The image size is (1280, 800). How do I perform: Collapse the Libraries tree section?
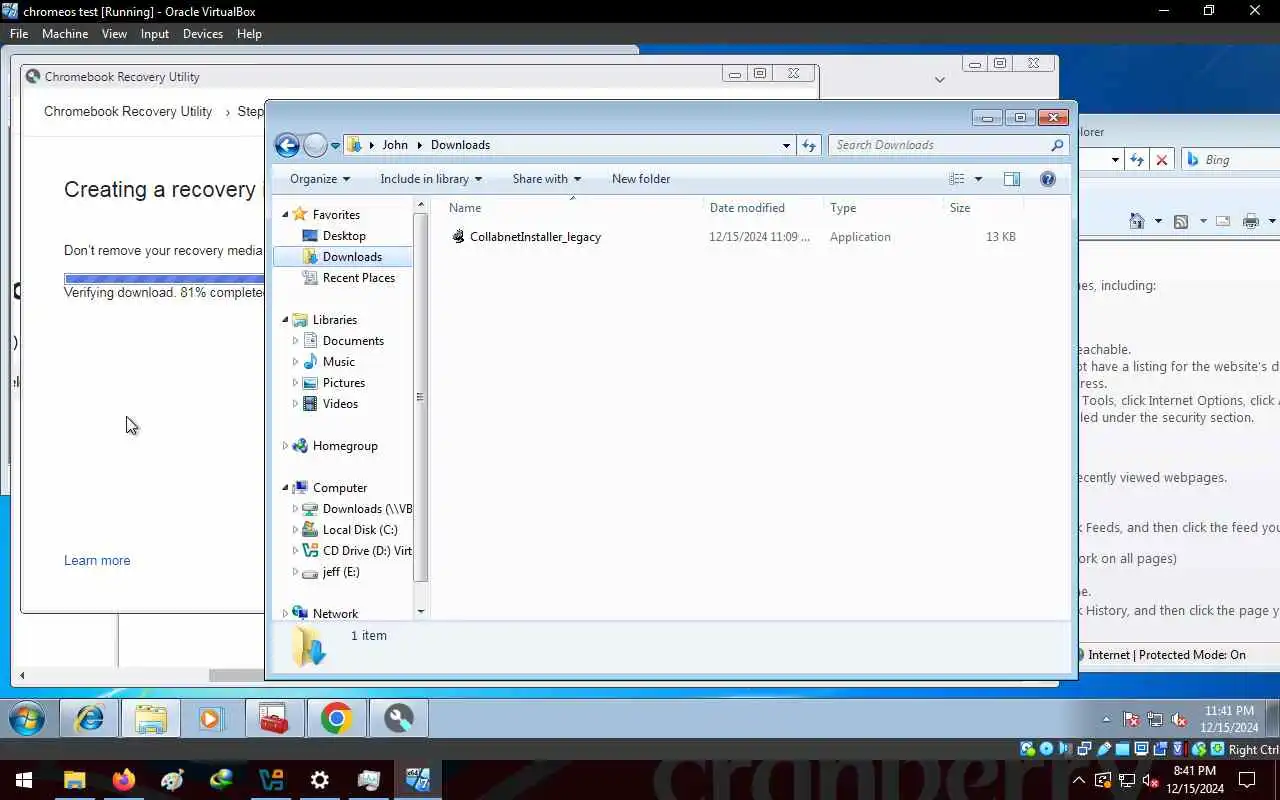point(286,320)
